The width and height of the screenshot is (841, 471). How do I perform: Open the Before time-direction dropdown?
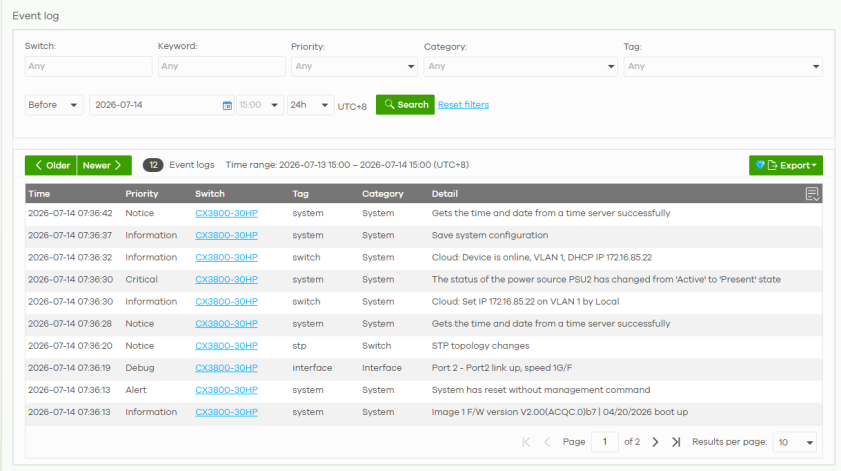pyautogui.click(x=54, y=105)
